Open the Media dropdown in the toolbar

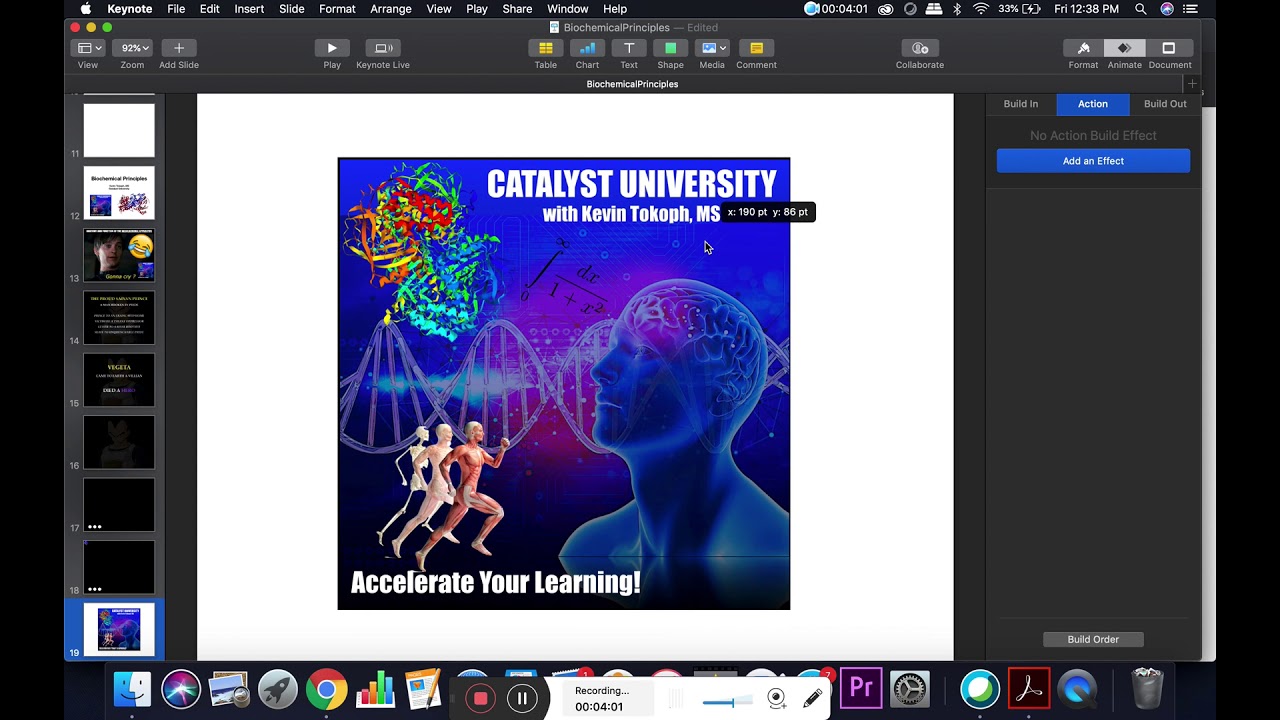pyautogui.click(x=712, y=48)
